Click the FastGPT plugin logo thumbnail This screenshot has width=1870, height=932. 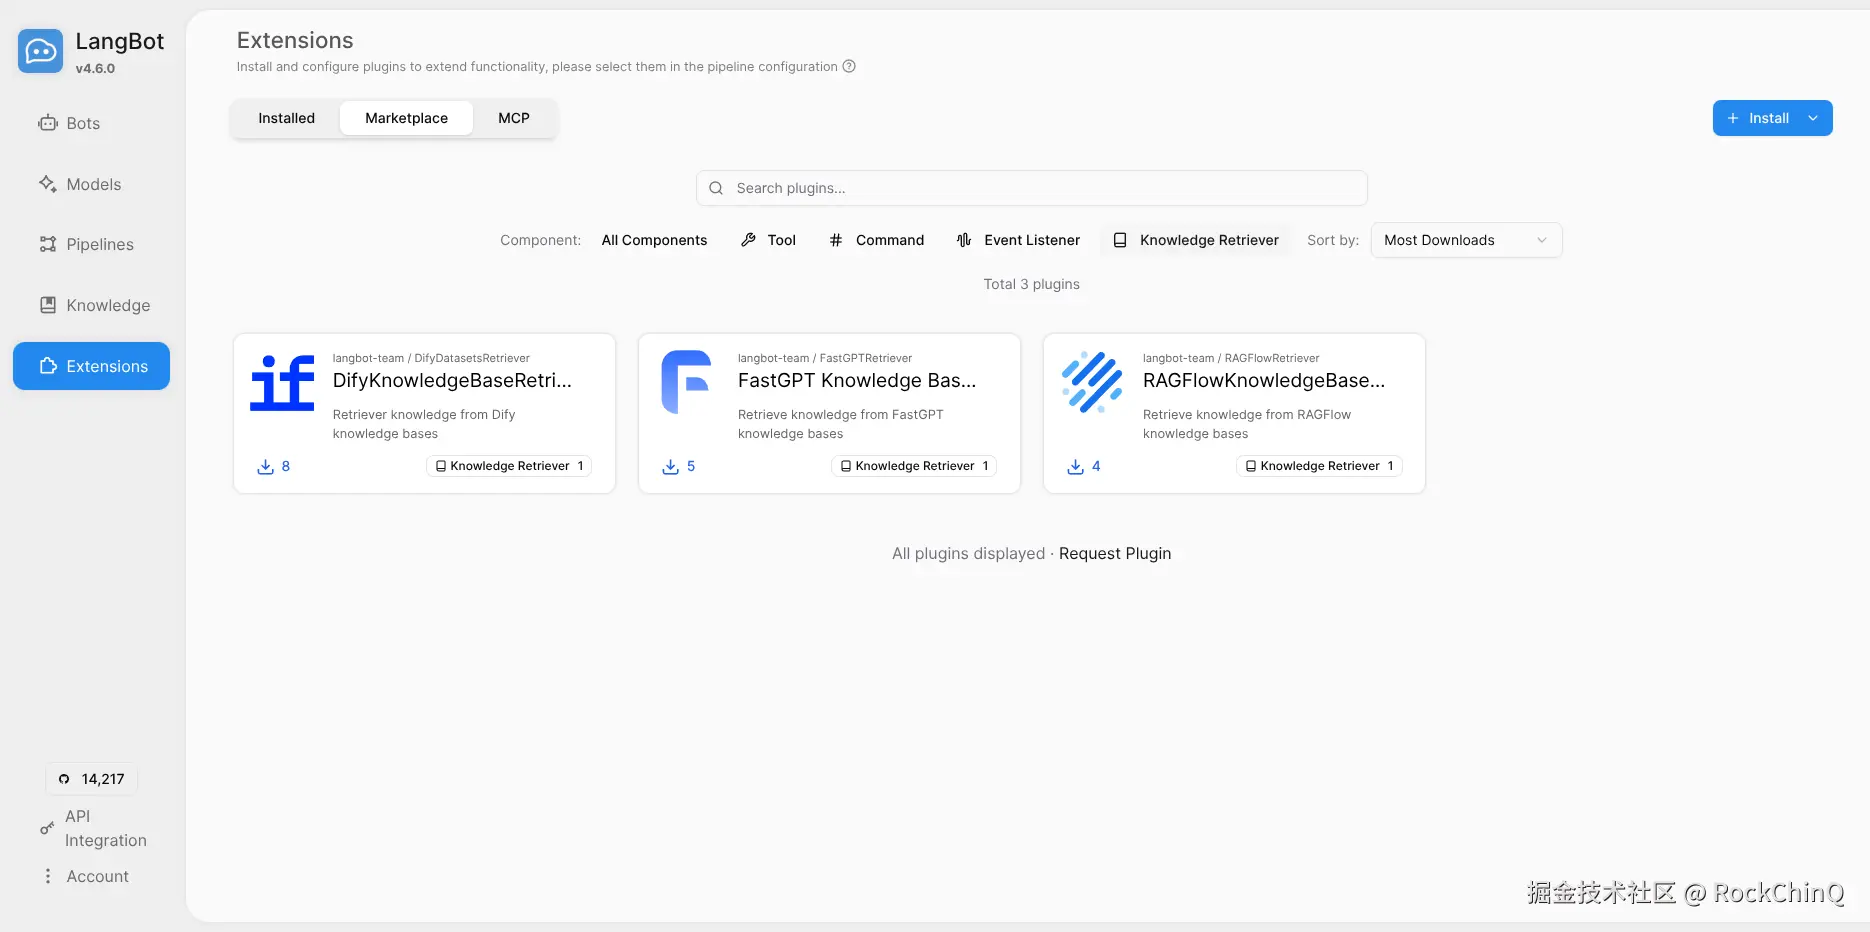click(687, 383)
